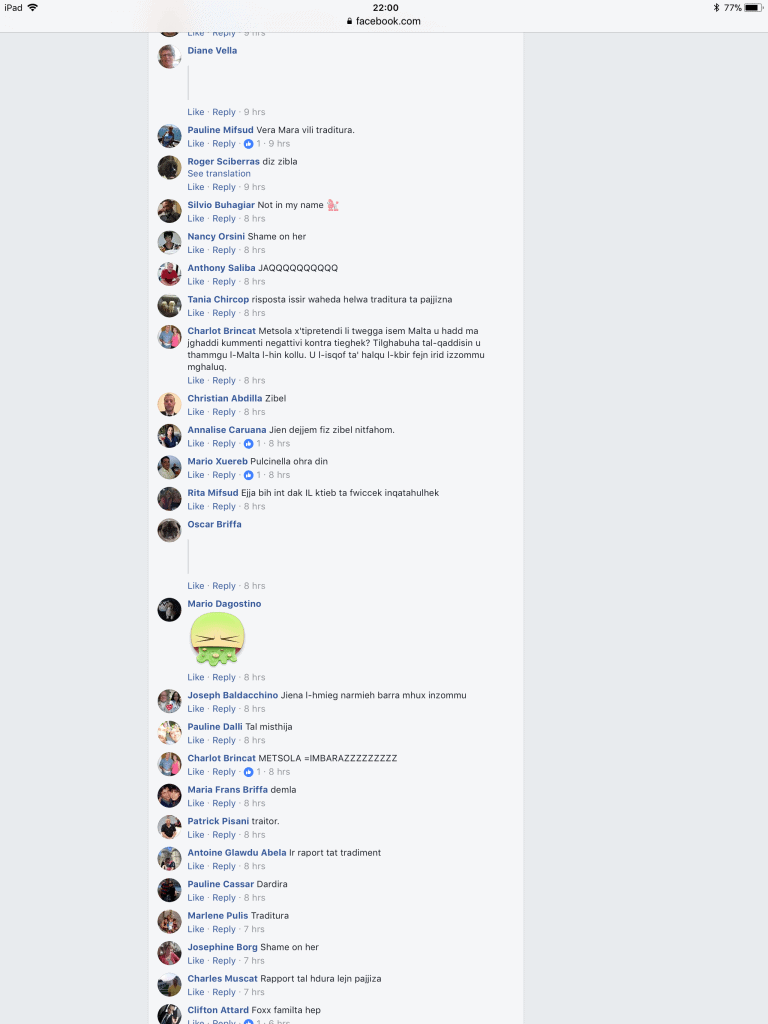The width and height of the screenshot is (768, 1024).
Task: Click like icon on Charlot Brincat's METSOLA comment
Action: click(248, 772)
